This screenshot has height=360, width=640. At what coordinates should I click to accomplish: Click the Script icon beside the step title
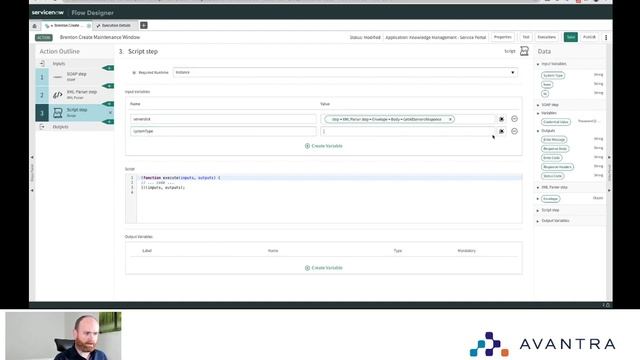pyautogui.click(x=524, y=51)
